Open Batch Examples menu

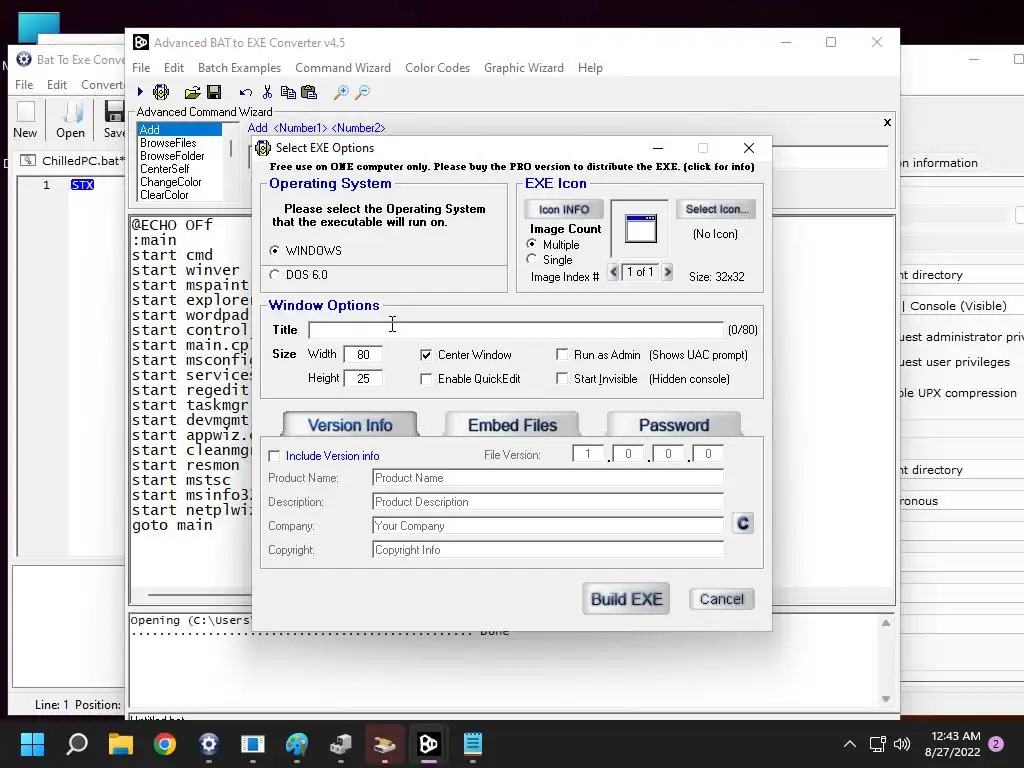pos(239,68)
